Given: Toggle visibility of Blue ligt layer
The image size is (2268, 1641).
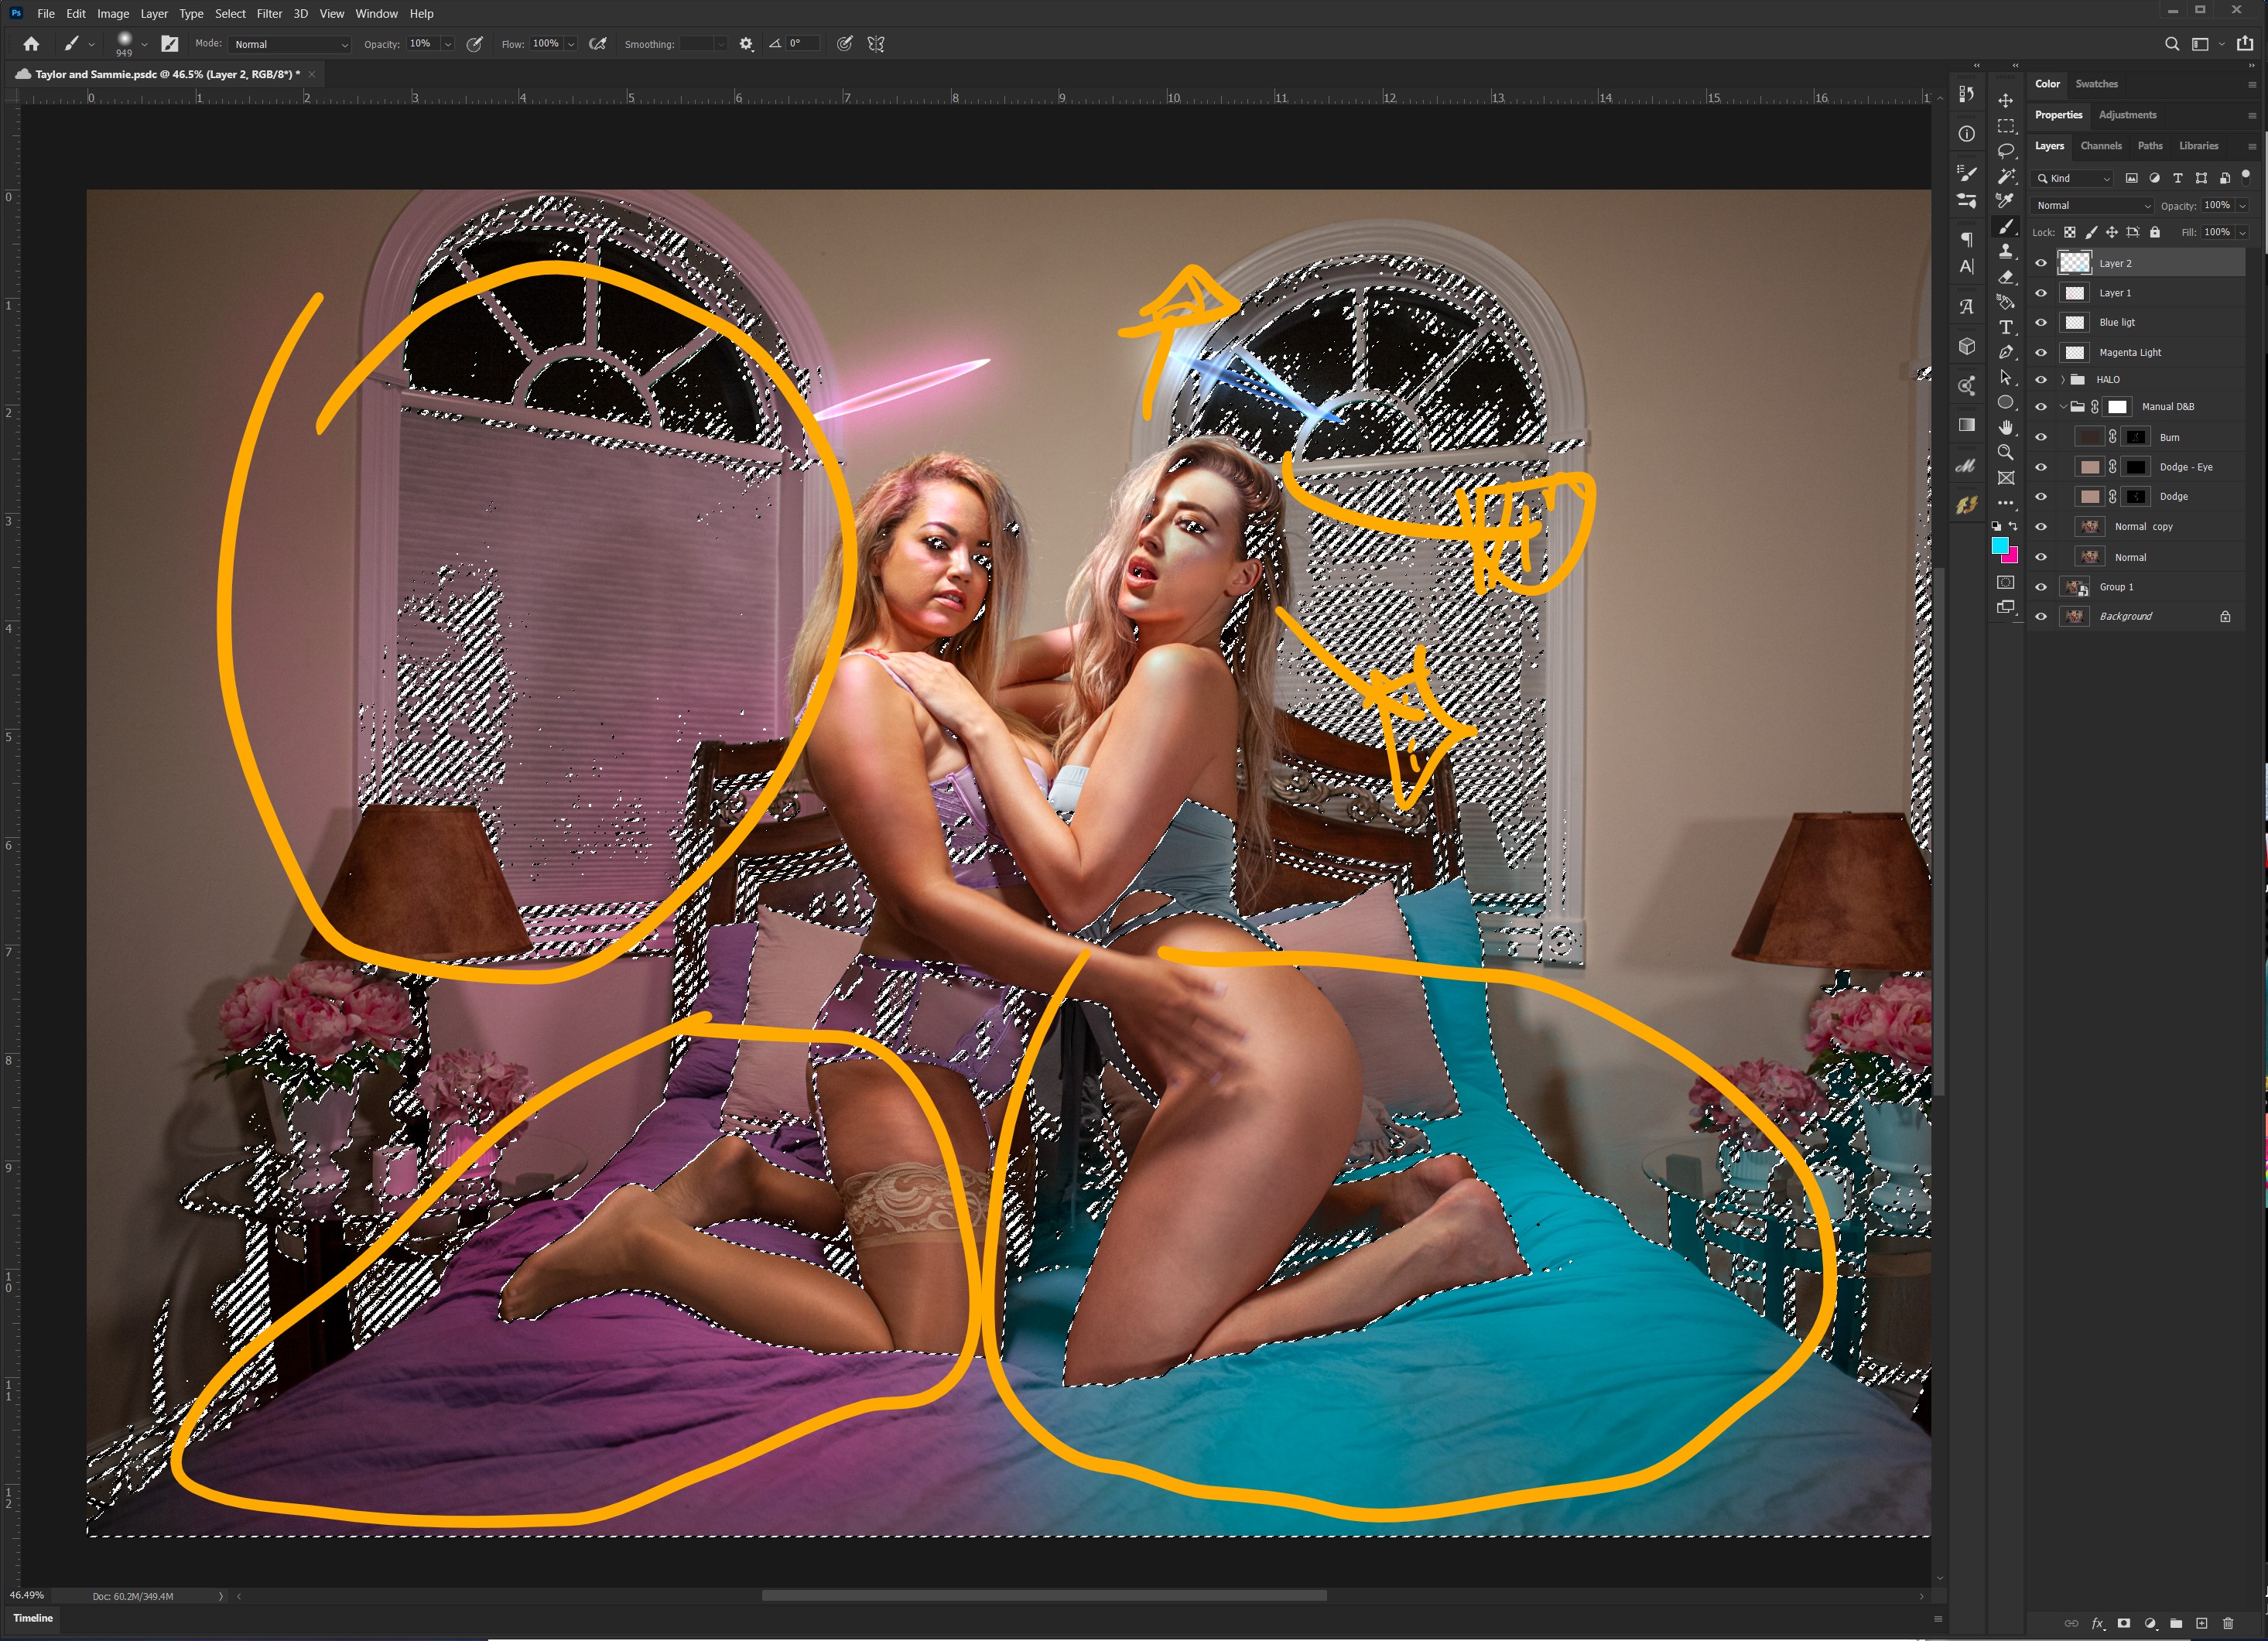Looking at the screenshot, I should [2041, 322].
